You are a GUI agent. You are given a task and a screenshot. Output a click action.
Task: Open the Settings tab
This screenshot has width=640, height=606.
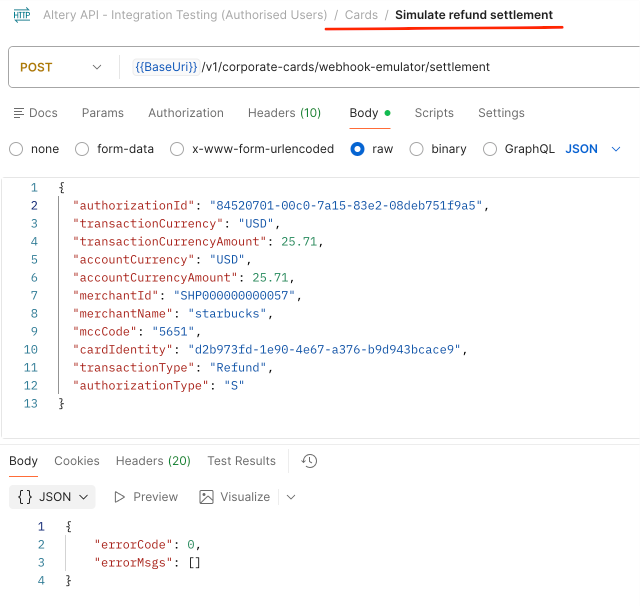point(501,113)
